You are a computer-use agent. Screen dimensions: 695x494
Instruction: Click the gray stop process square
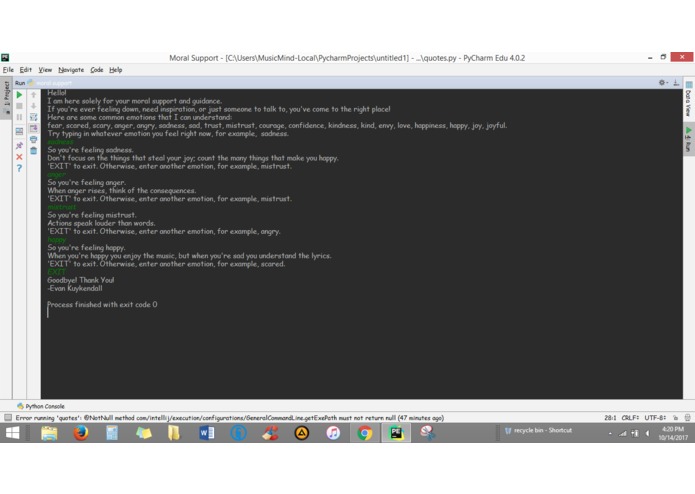[x=19, y=106]
